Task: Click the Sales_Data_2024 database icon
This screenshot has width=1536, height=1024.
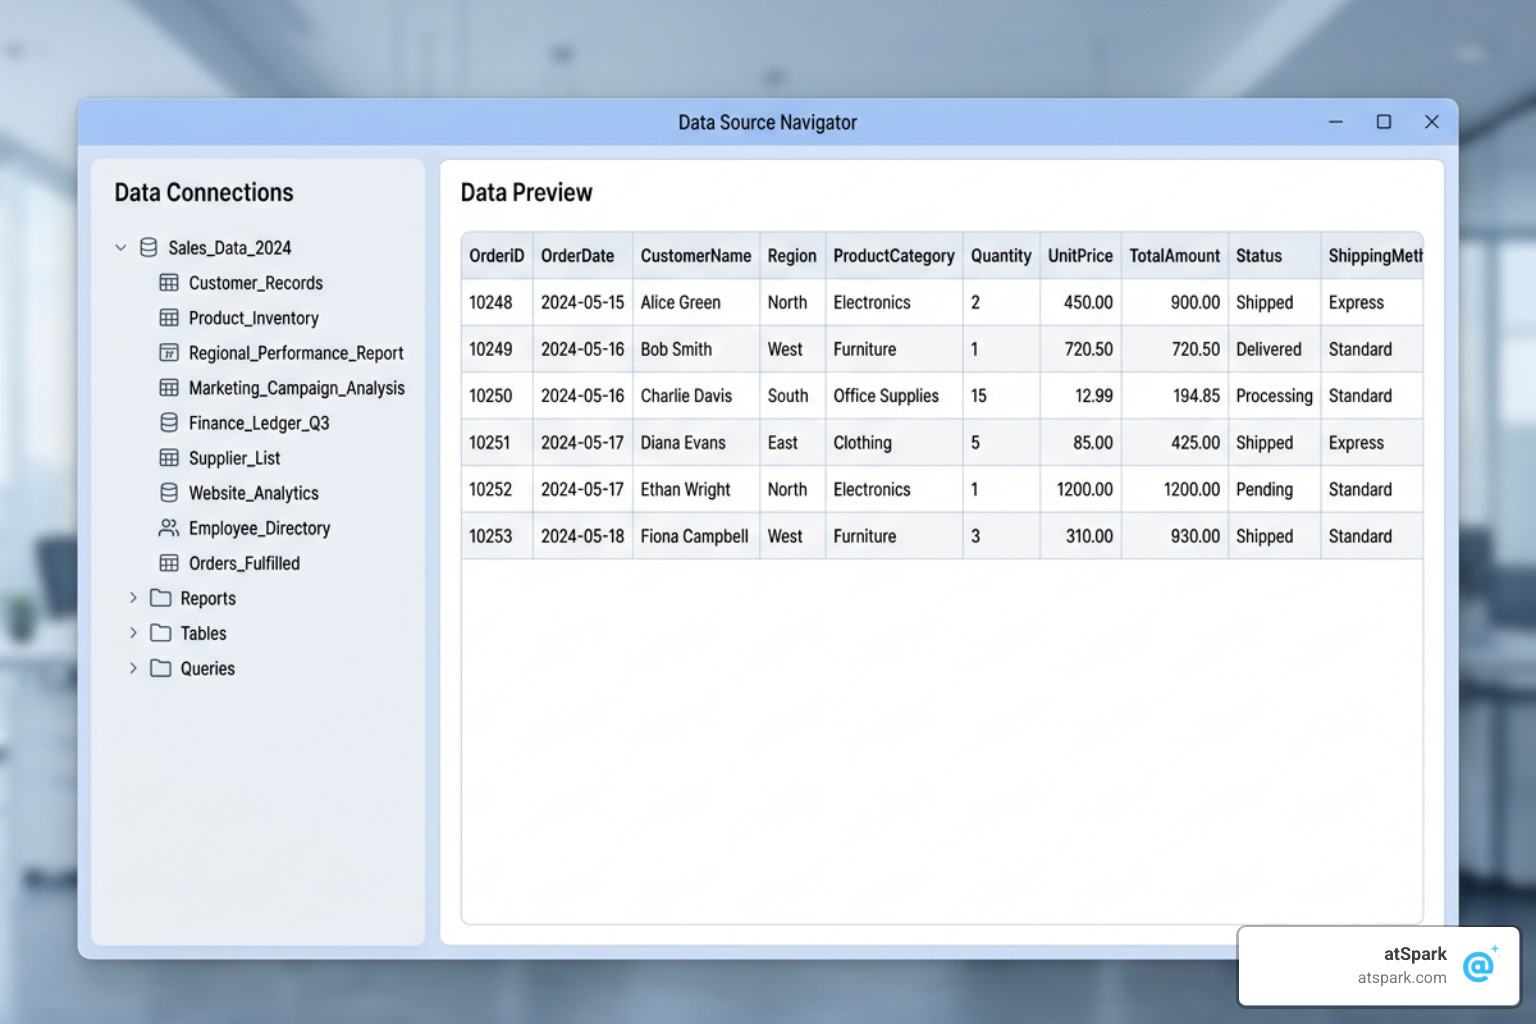Action: 148,247
